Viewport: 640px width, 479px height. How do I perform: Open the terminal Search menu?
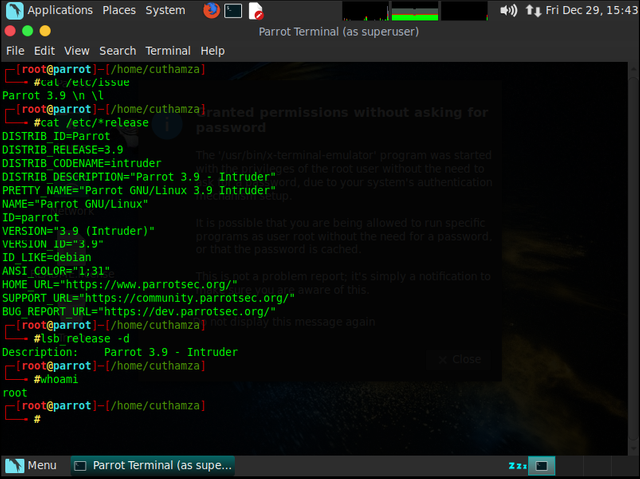[x=118, y=51]
